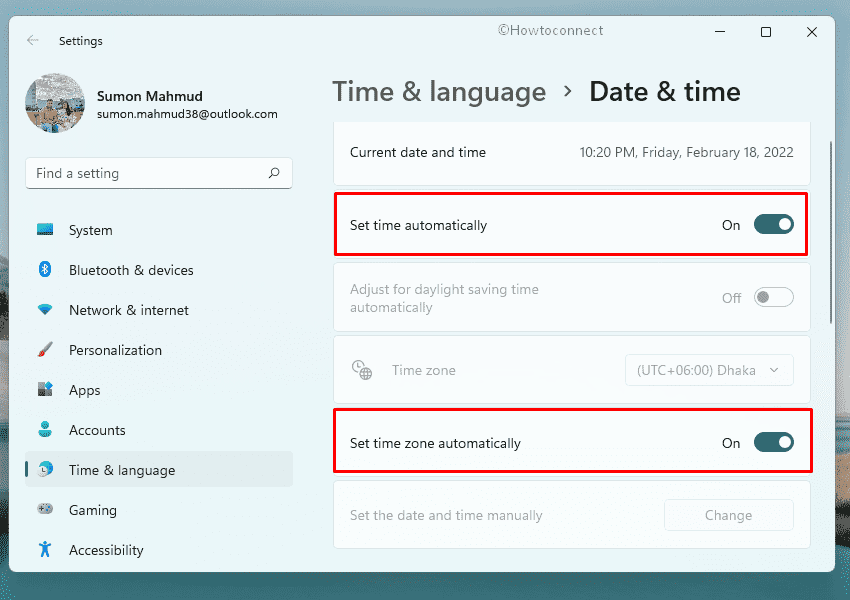Open Bluetooth & devices via its icon

45,270
